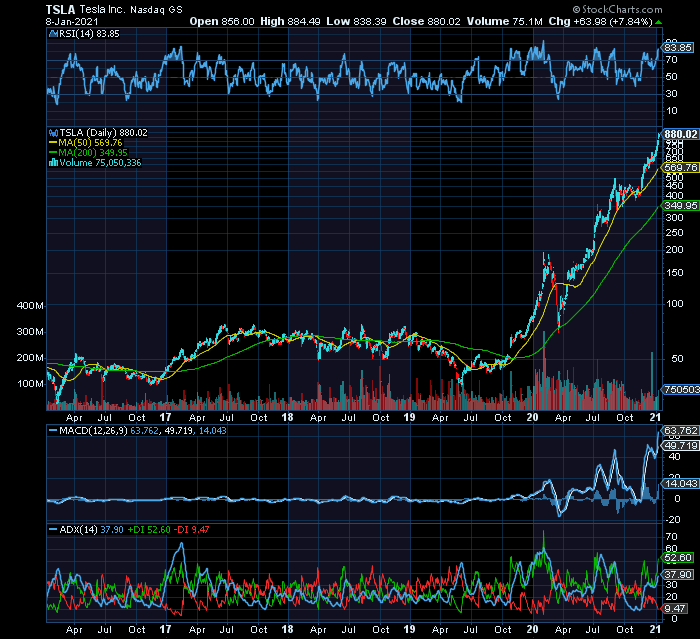700x639 pixels.
Task: Click the 14.043 histogram axis tag
Action: point(681,484)
